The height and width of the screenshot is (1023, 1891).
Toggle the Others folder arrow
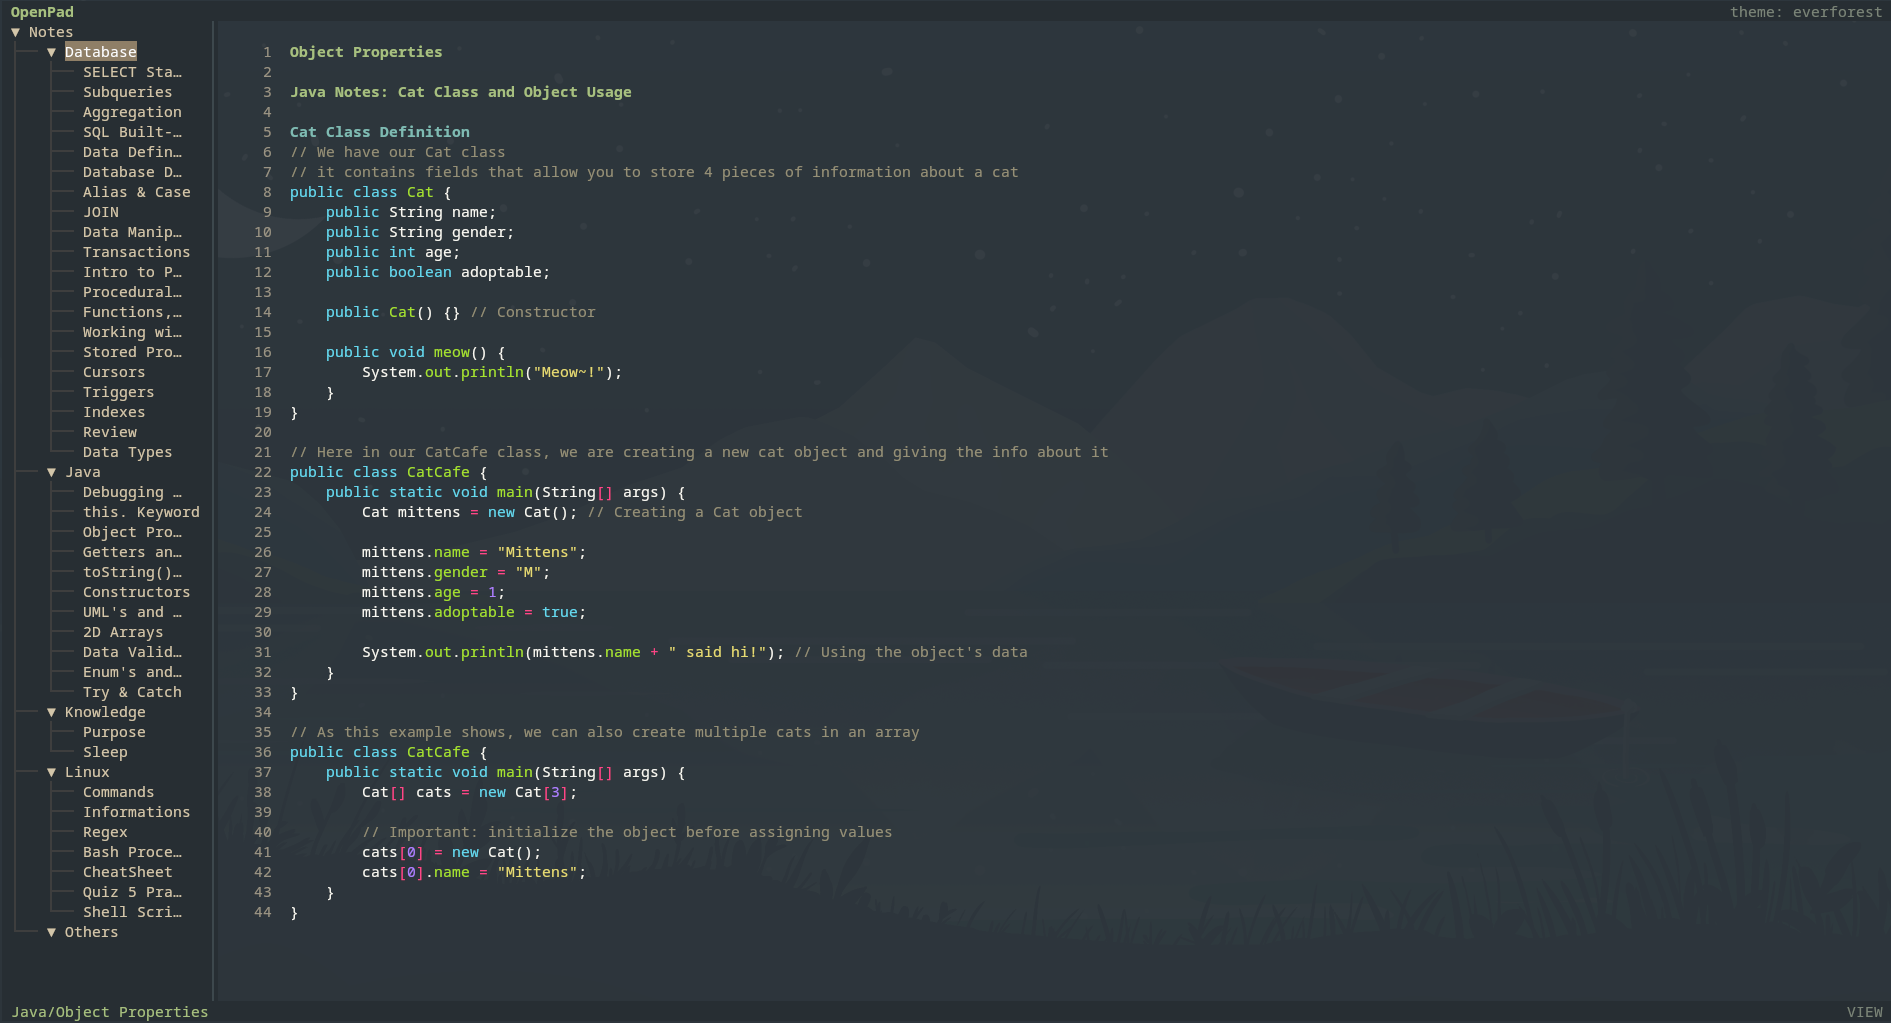tap(51, 932)
